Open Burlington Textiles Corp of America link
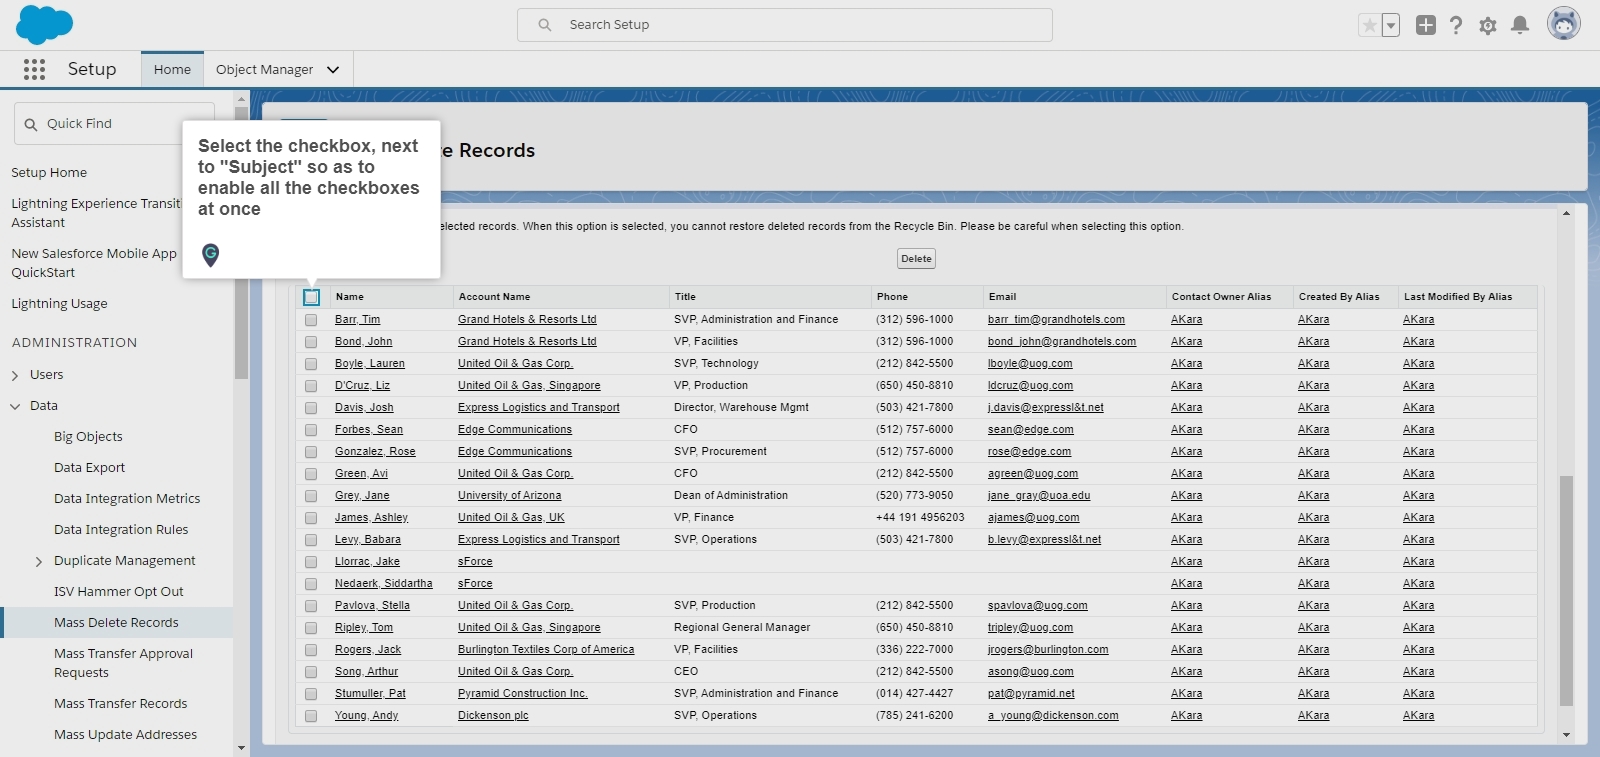This screenshot has height=757, width=1600. pos(546,650)
